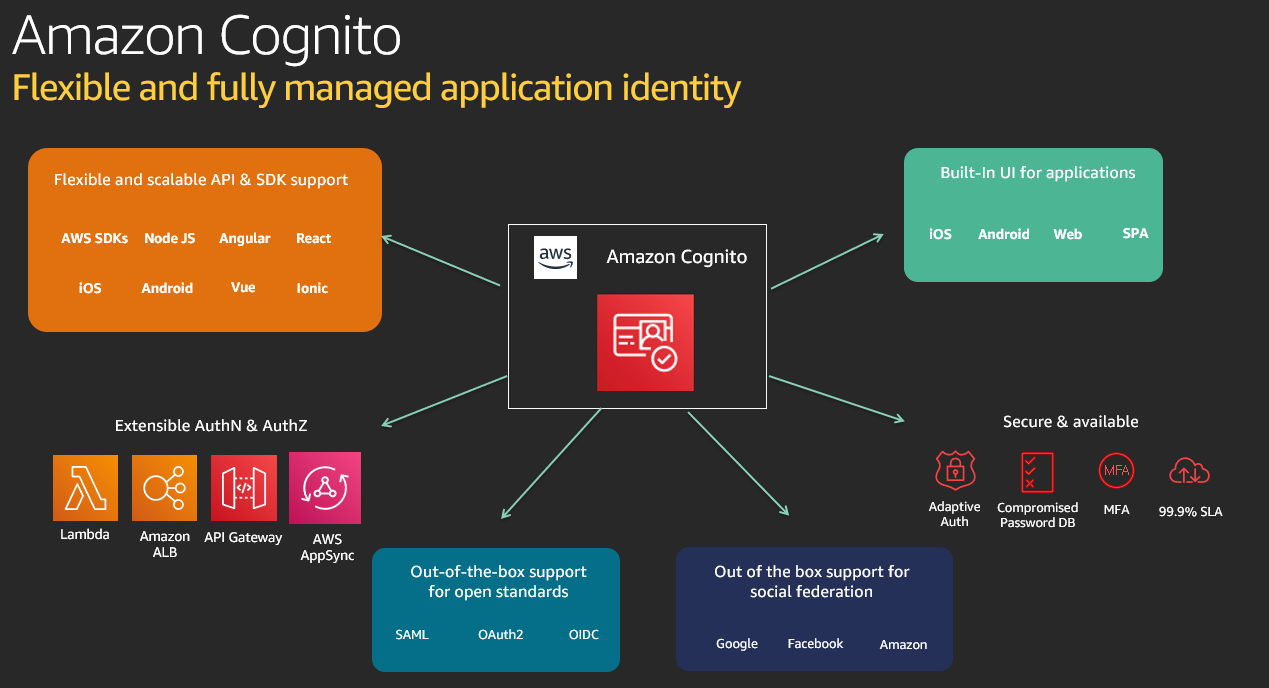1269x688 pixels.
Task: Select the 'Facebook' label
Action: (816, 644)
